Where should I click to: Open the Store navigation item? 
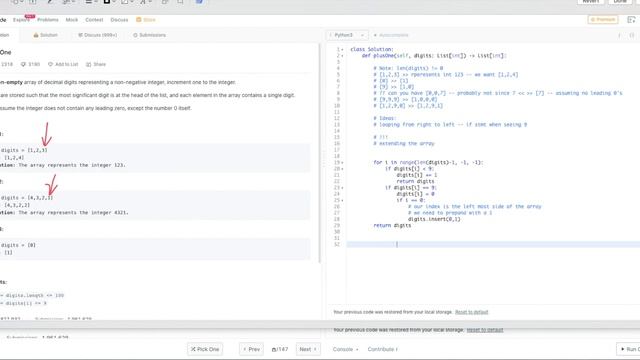[146, 20]
